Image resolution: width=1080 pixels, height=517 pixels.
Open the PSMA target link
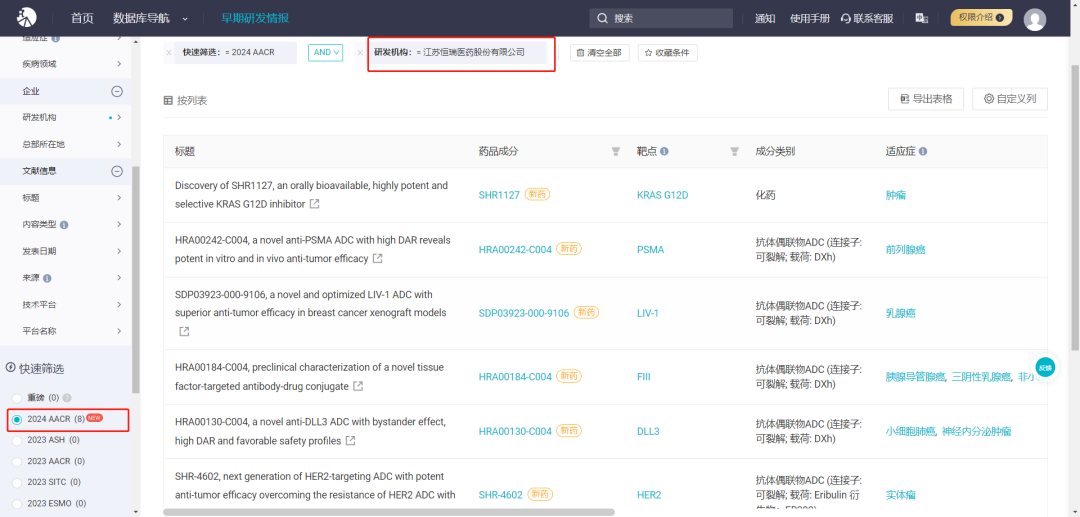pyautogui.click(x=650, y=249)
